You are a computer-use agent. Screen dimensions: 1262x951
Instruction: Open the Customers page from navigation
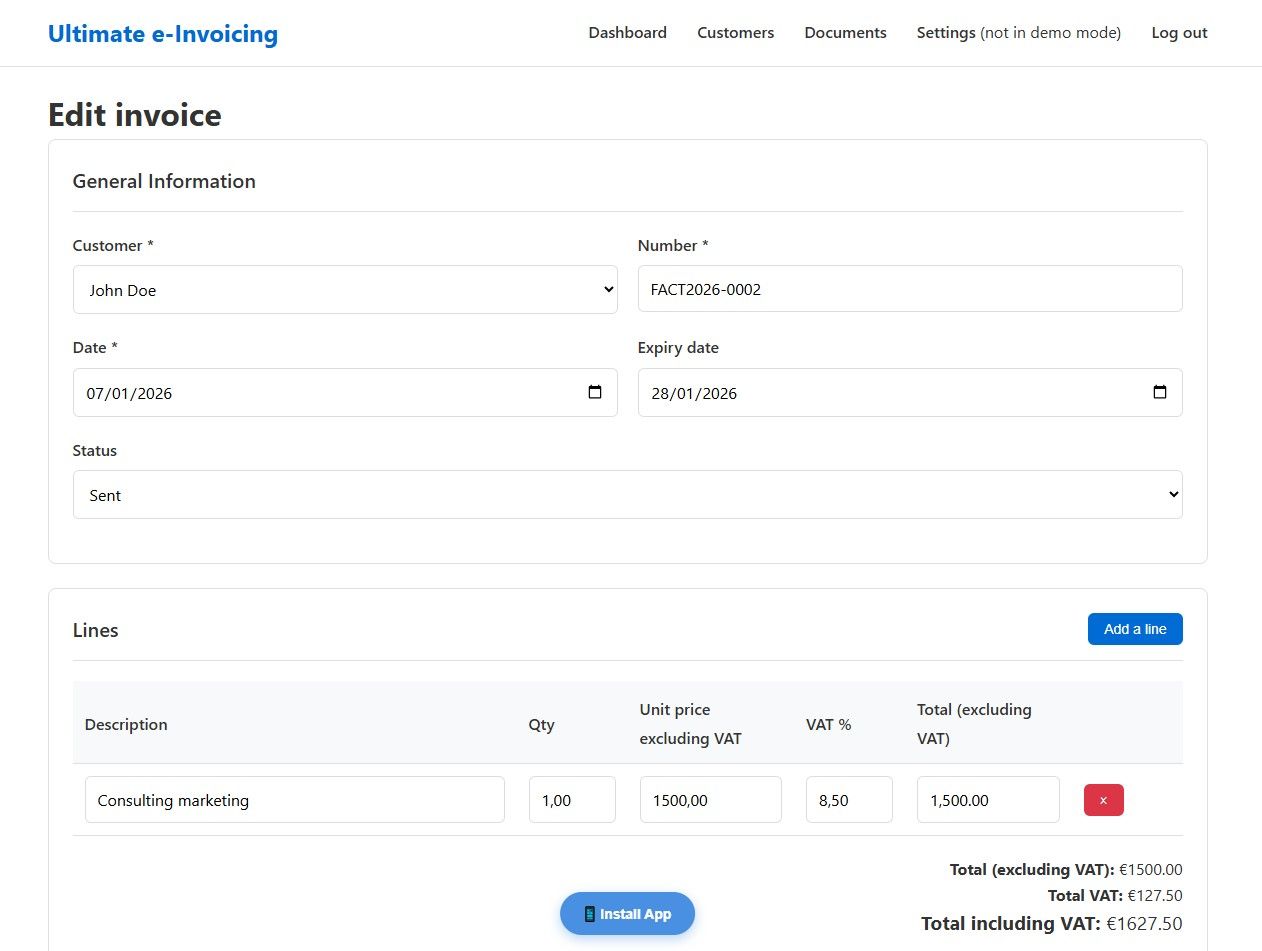(735, 33)
